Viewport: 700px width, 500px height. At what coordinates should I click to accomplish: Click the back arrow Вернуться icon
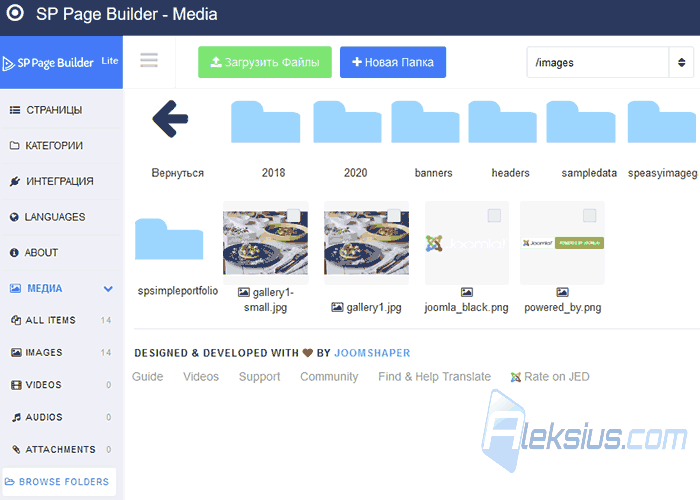coord(171,119)
